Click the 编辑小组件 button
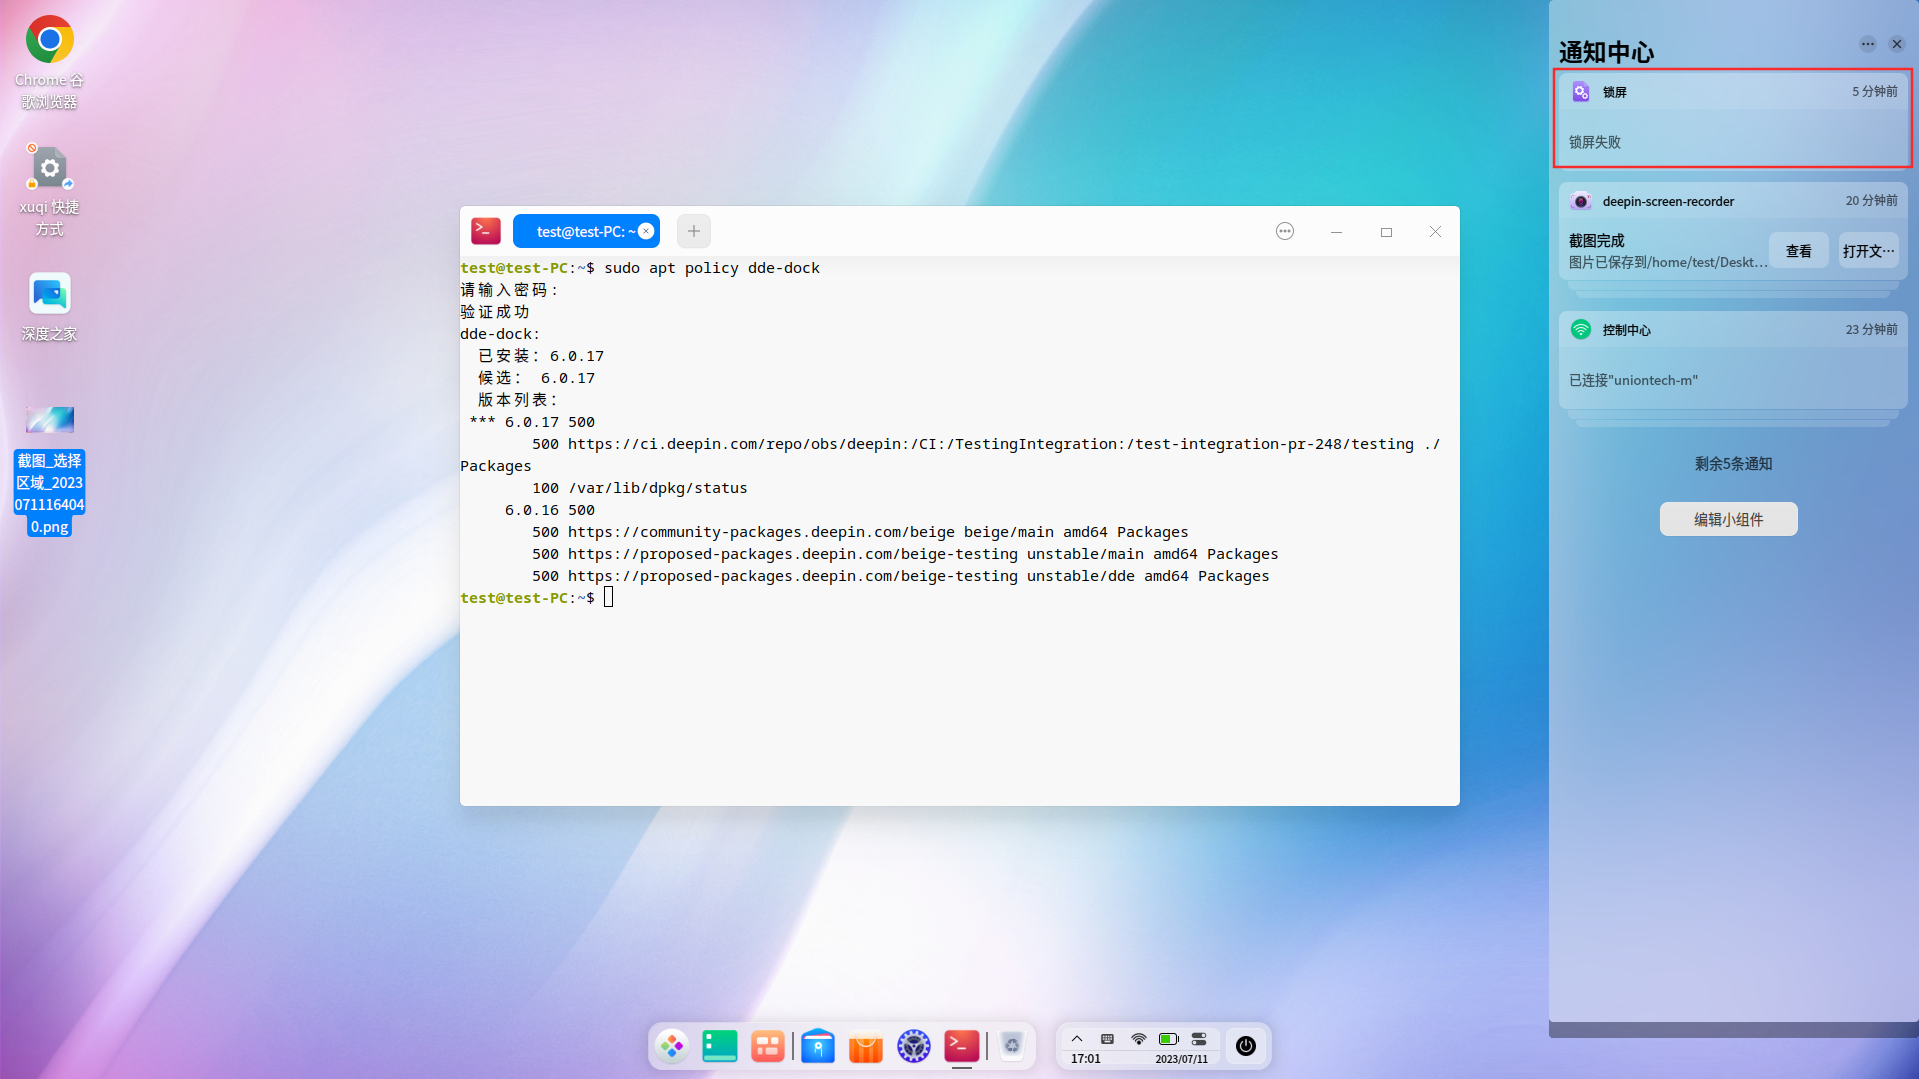 pyautogui.click(x=1728, y=519)
